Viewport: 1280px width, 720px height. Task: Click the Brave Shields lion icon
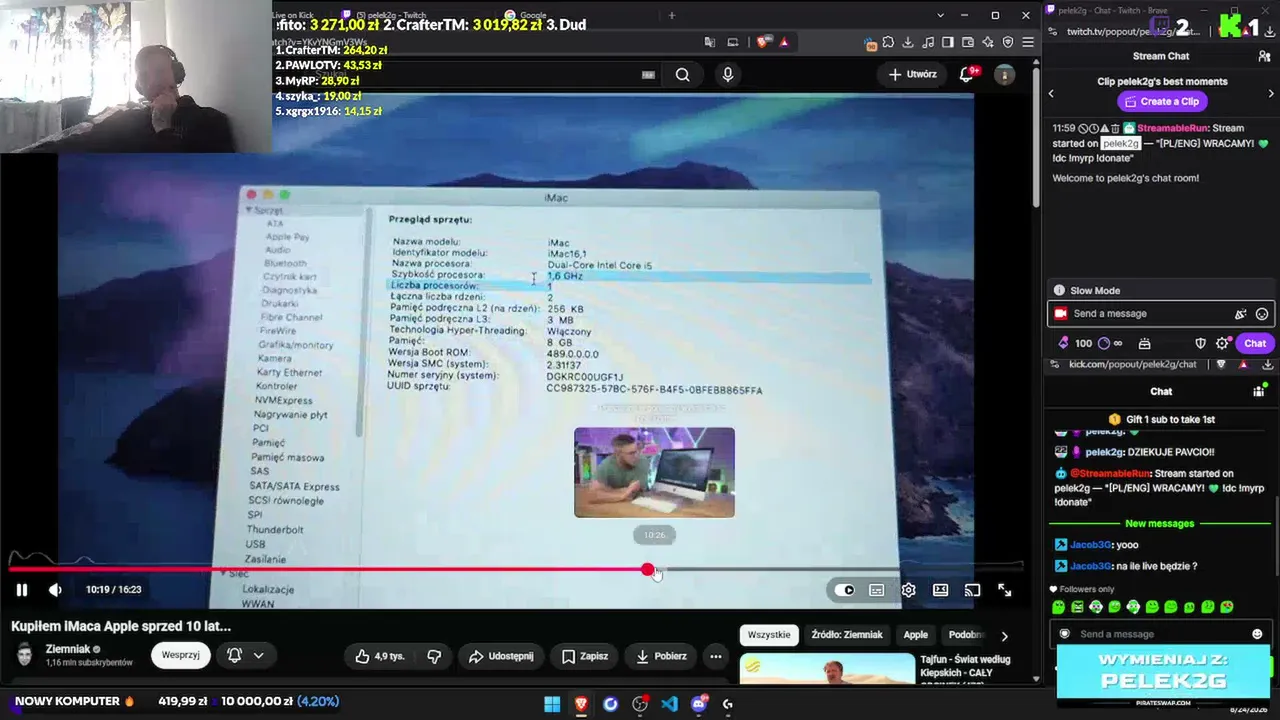tap(764, 42)
